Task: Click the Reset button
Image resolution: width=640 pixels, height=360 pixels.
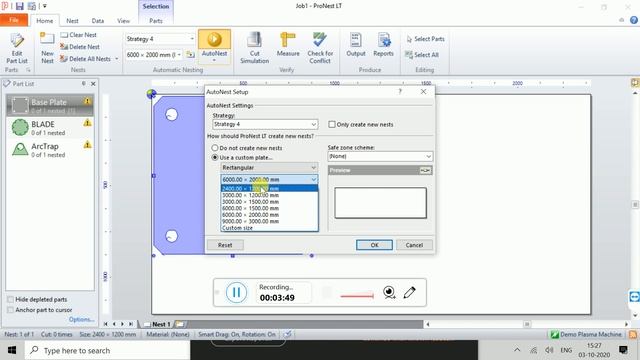Action: (x=225, y=245)
